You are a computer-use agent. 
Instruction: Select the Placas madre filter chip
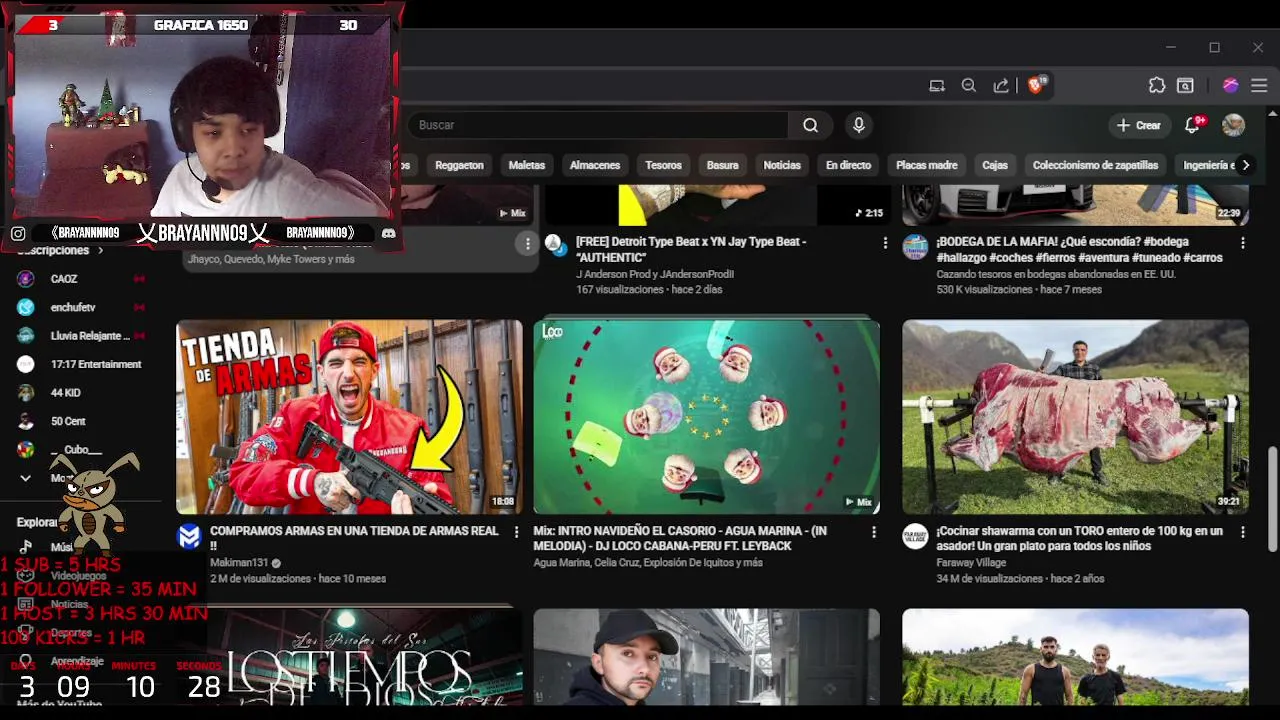[x=926, y=165]
